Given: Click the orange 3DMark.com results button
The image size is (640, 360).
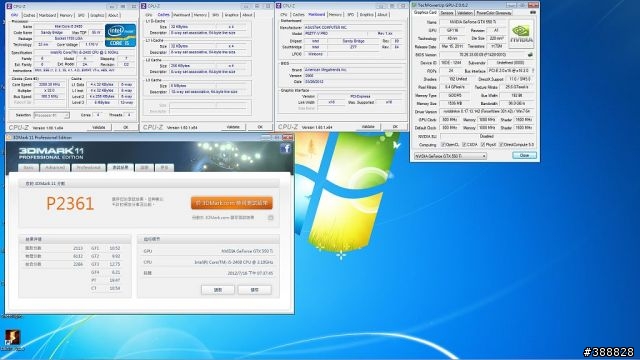Looking at the screenshot, I should 231,203.
